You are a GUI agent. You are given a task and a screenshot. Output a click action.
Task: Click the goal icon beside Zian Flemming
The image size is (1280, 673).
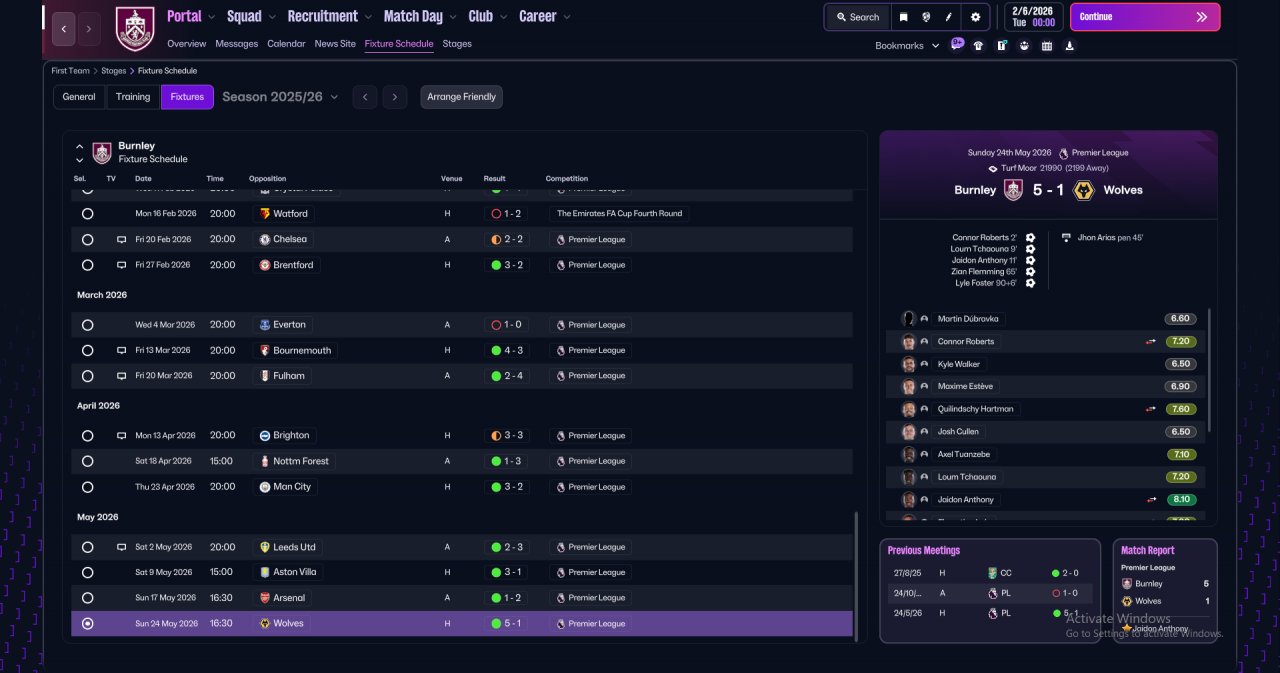(x=1030, y=271)
